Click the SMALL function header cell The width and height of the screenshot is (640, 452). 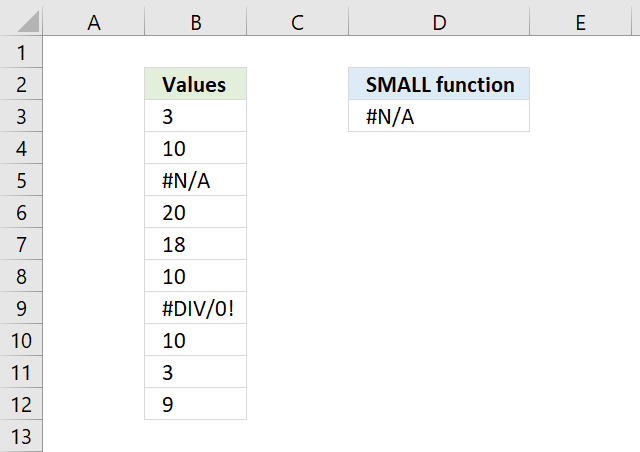439,84
